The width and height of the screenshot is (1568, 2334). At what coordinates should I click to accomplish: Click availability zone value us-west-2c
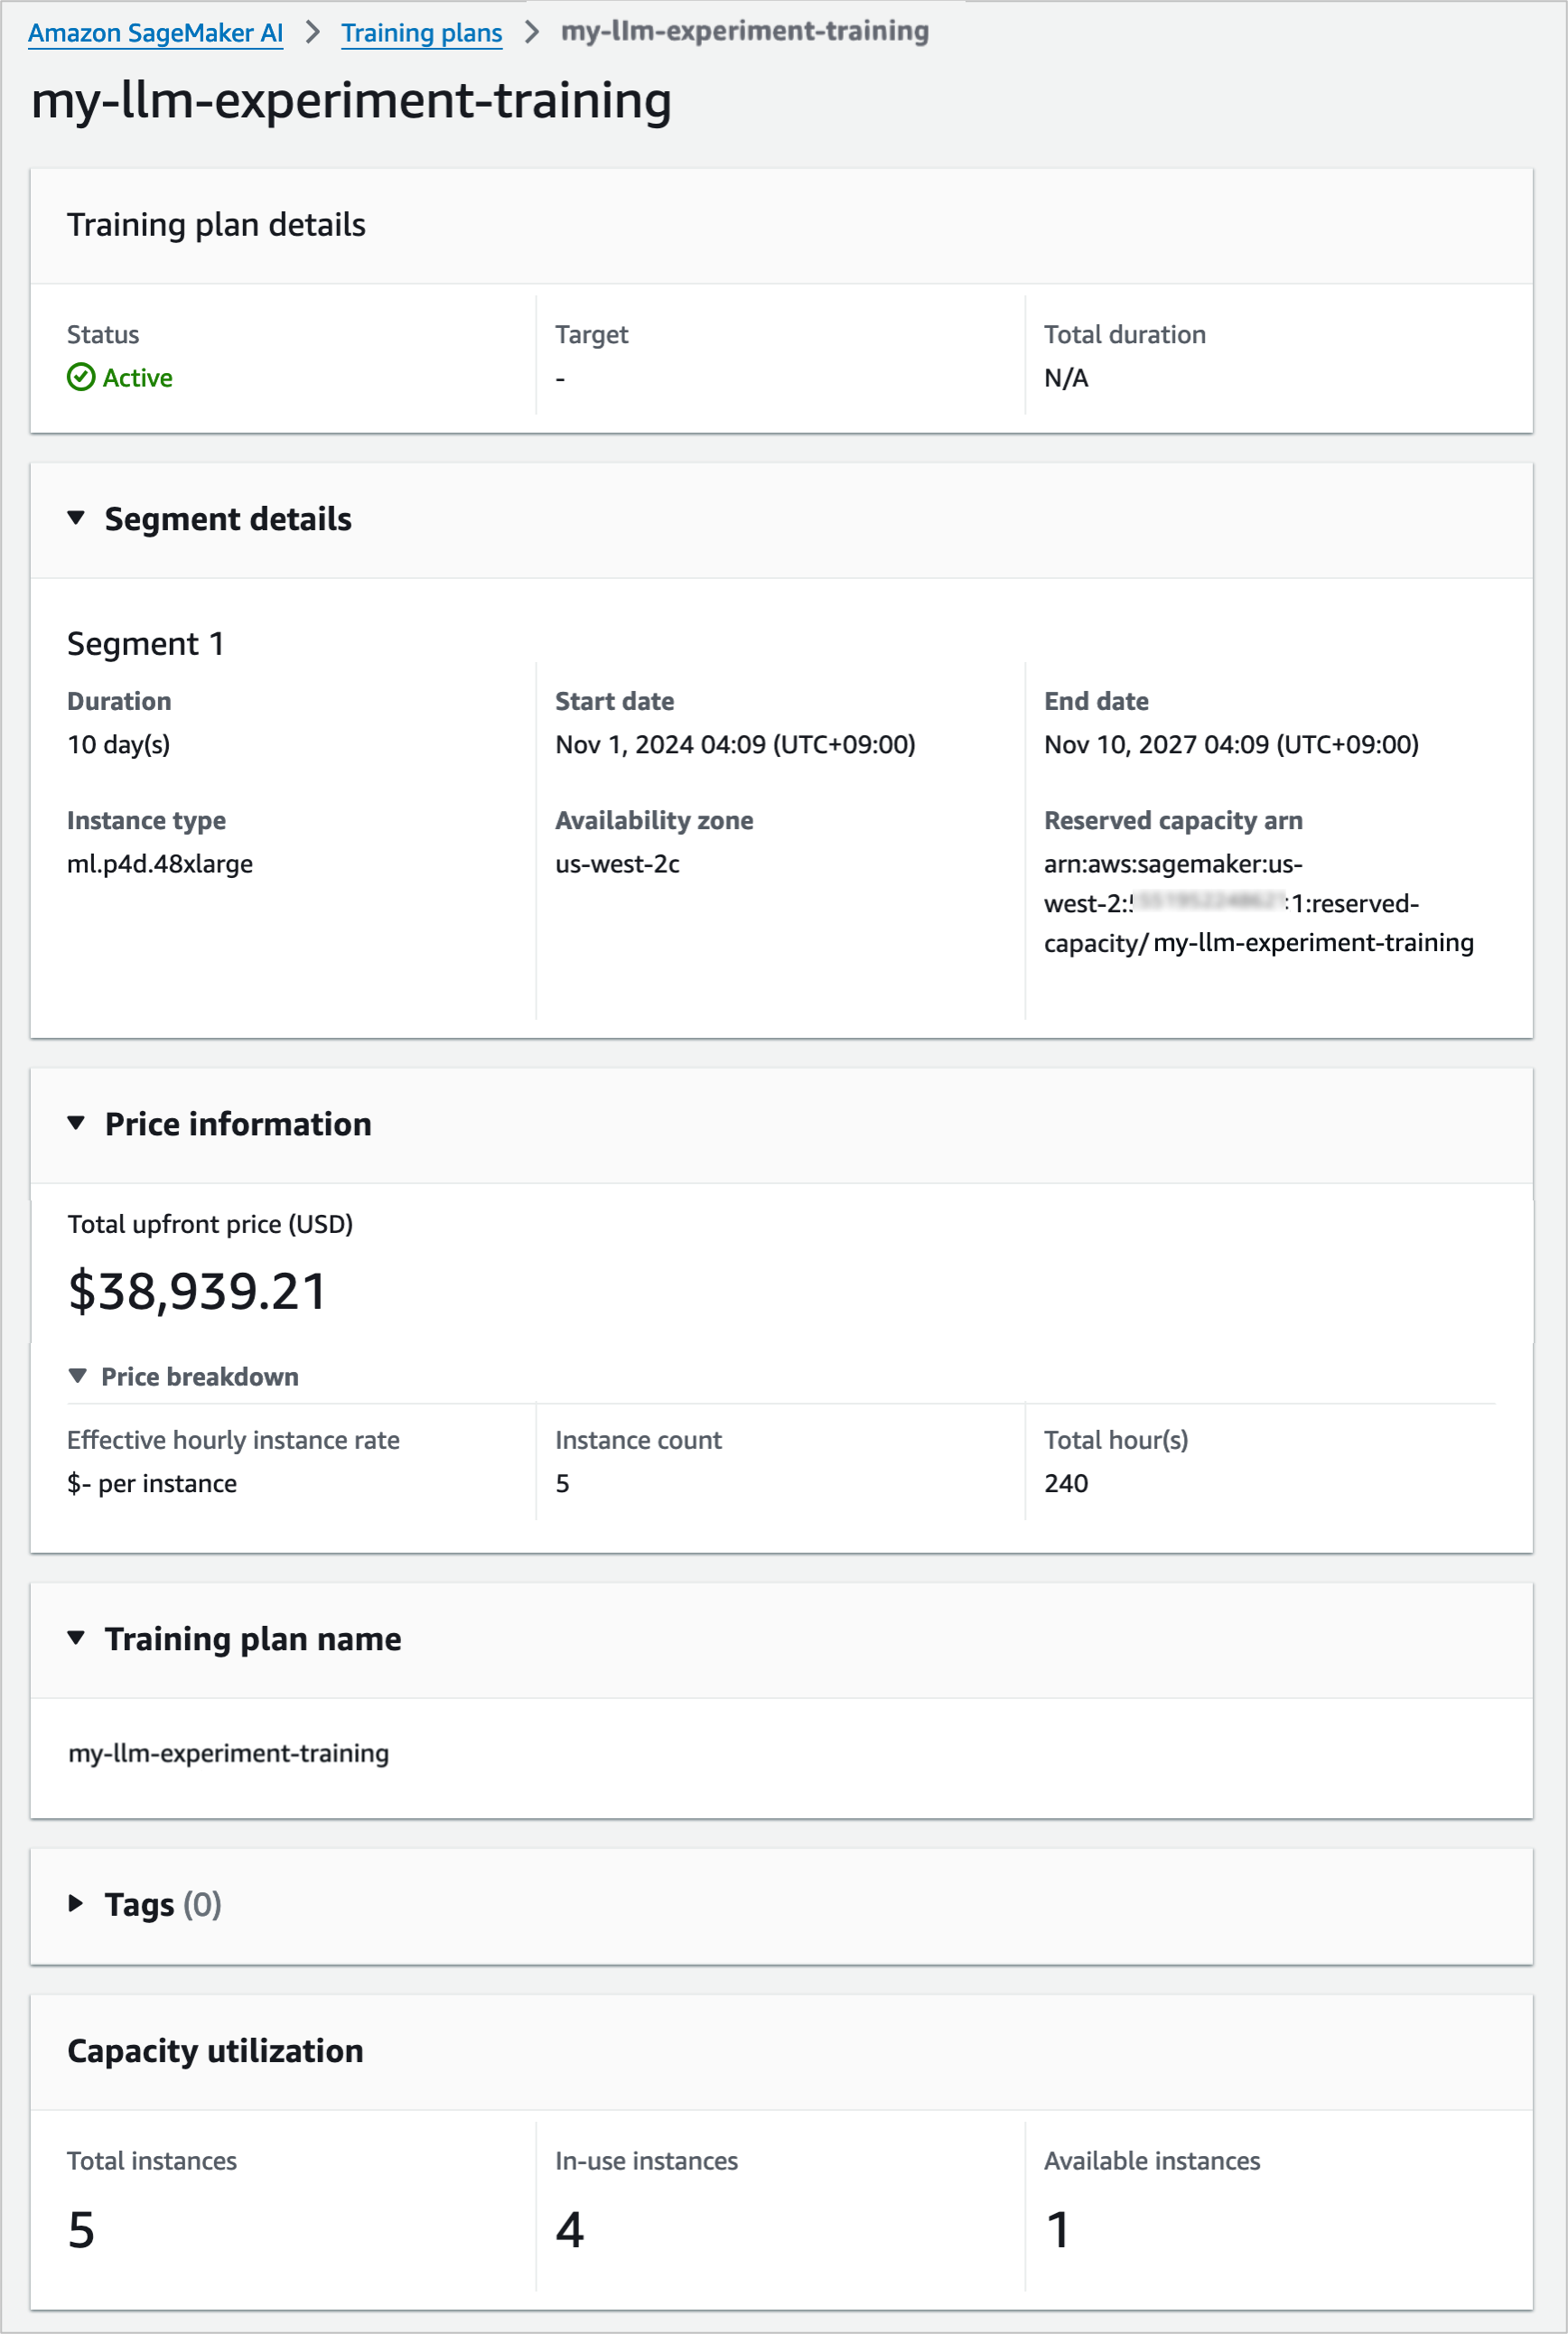(617, 864)
